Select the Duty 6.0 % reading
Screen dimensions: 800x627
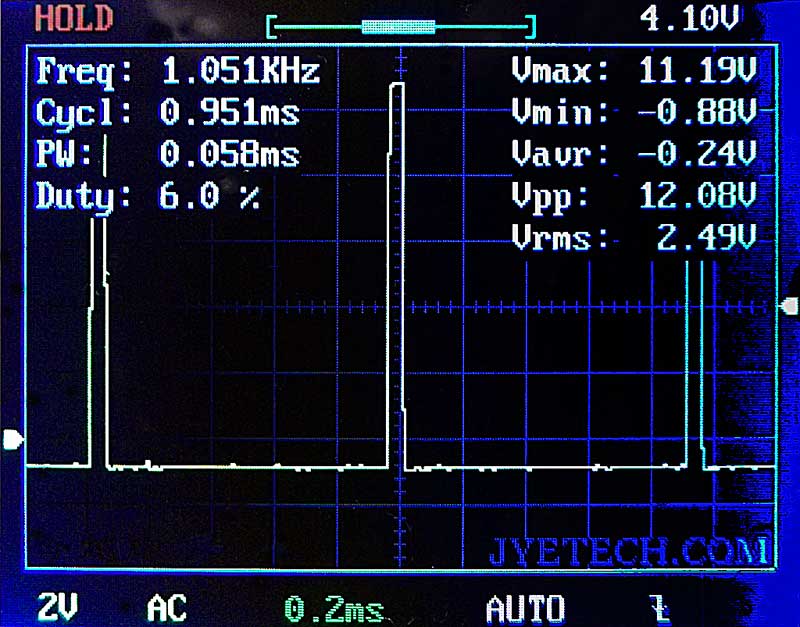[148, 196]
